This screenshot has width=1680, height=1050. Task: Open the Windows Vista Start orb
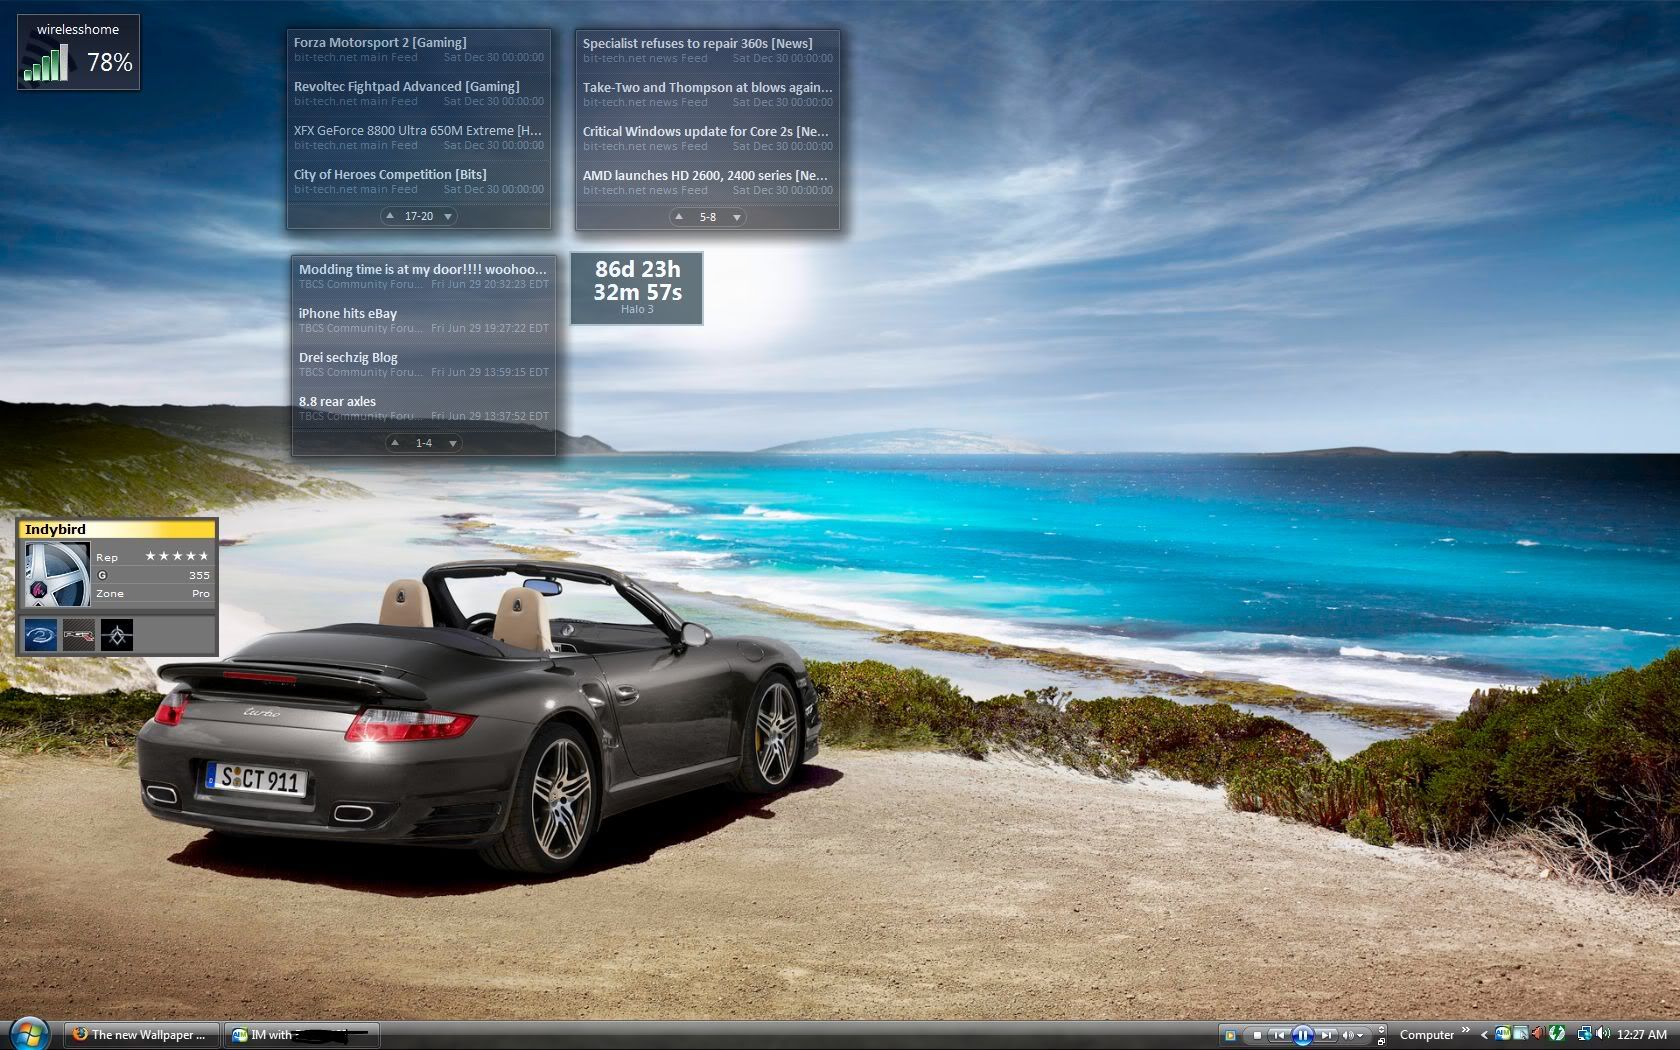(28, 1034)
